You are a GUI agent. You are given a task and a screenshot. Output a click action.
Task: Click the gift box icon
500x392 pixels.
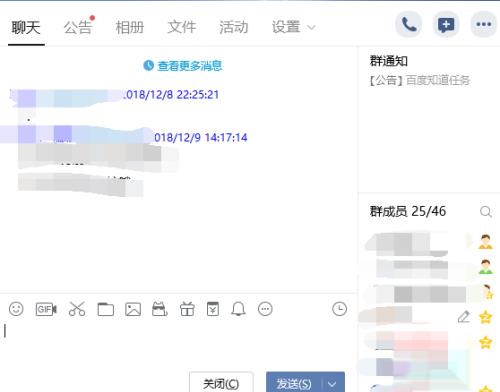(x=187, y=309)
